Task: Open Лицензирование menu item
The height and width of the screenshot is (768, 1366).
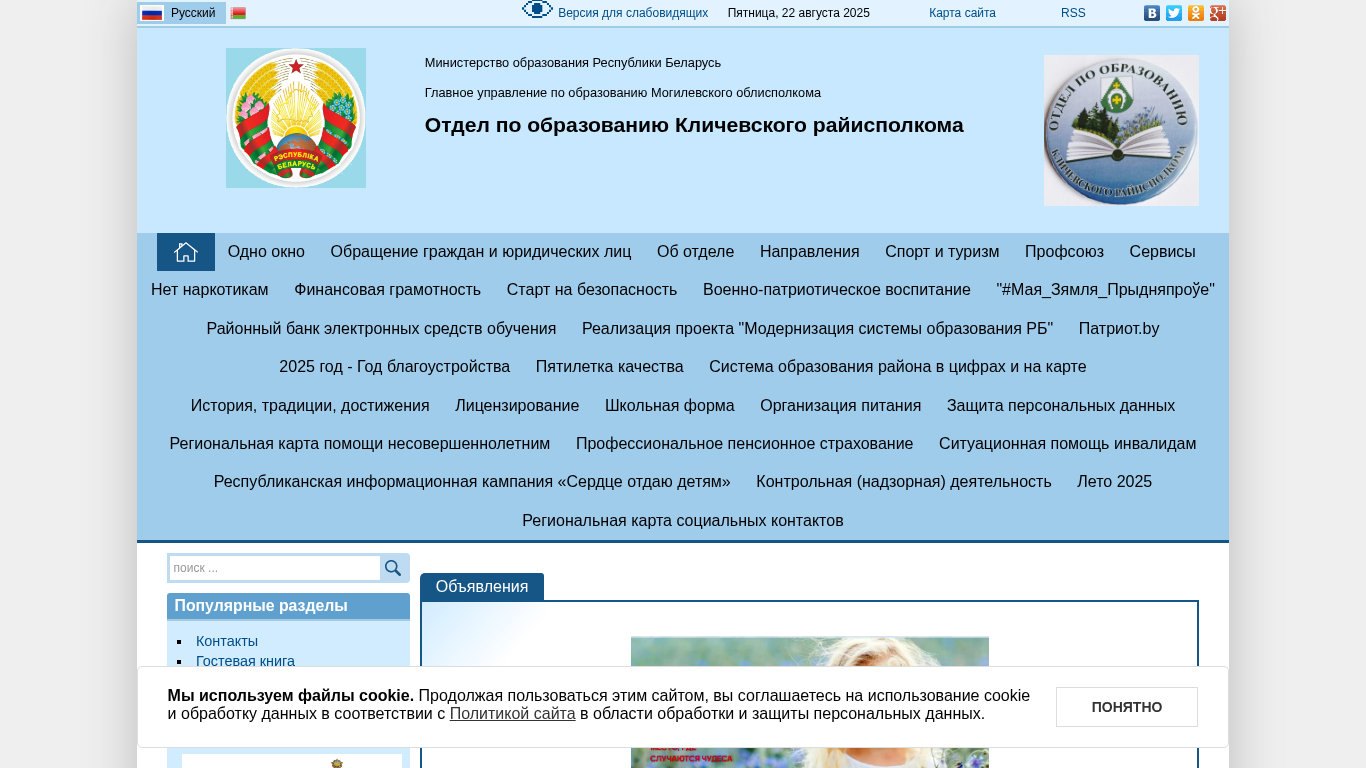Action: point(517,406)
